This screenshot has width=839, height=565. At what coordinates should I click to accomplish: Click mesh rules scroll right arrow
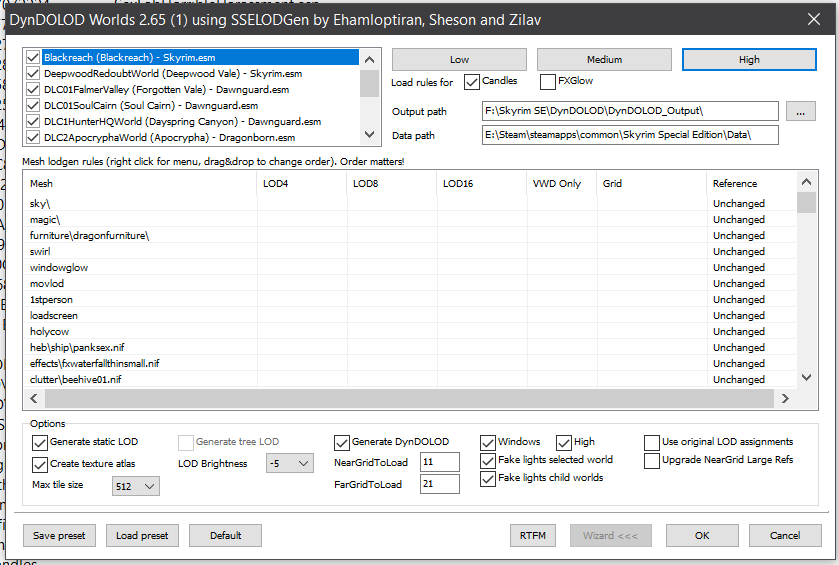[785, 399]
